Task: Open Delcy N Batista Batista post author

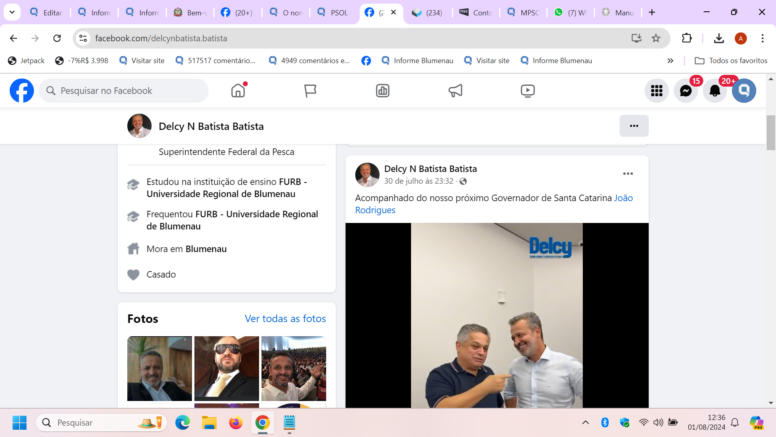Action: pos(431,169)
